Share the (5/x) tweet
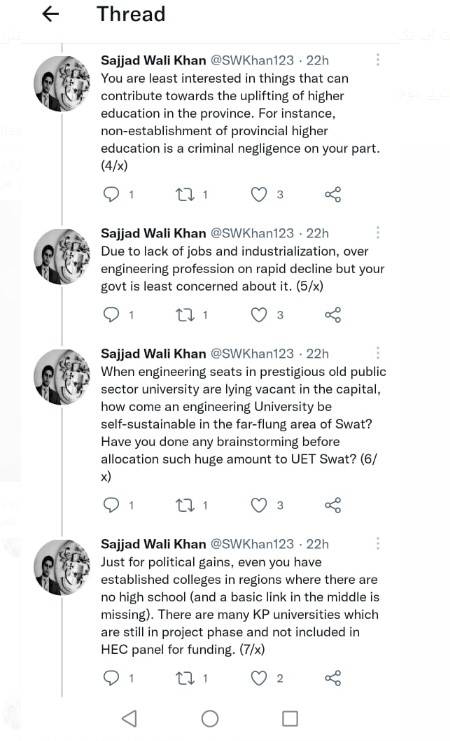The width and height of the screenshot is (450, 741). click(x=333, y=315)
